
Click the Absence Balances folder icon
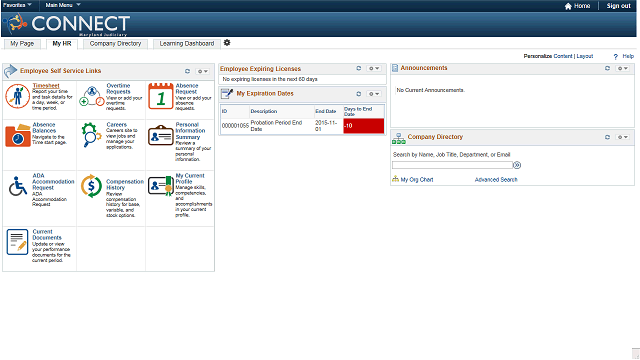(18, 136)
